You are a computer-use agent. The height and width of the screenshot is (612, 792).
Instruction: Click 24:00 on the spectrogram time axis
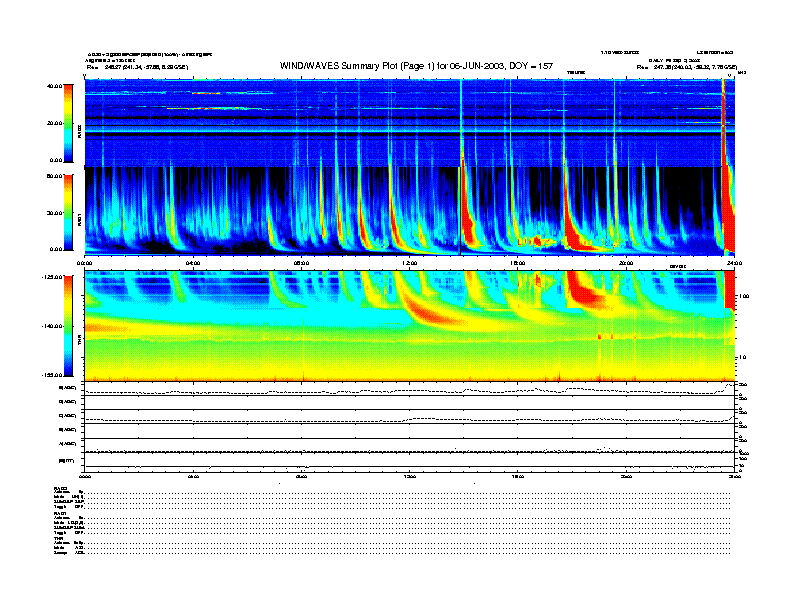coord(734,263)
